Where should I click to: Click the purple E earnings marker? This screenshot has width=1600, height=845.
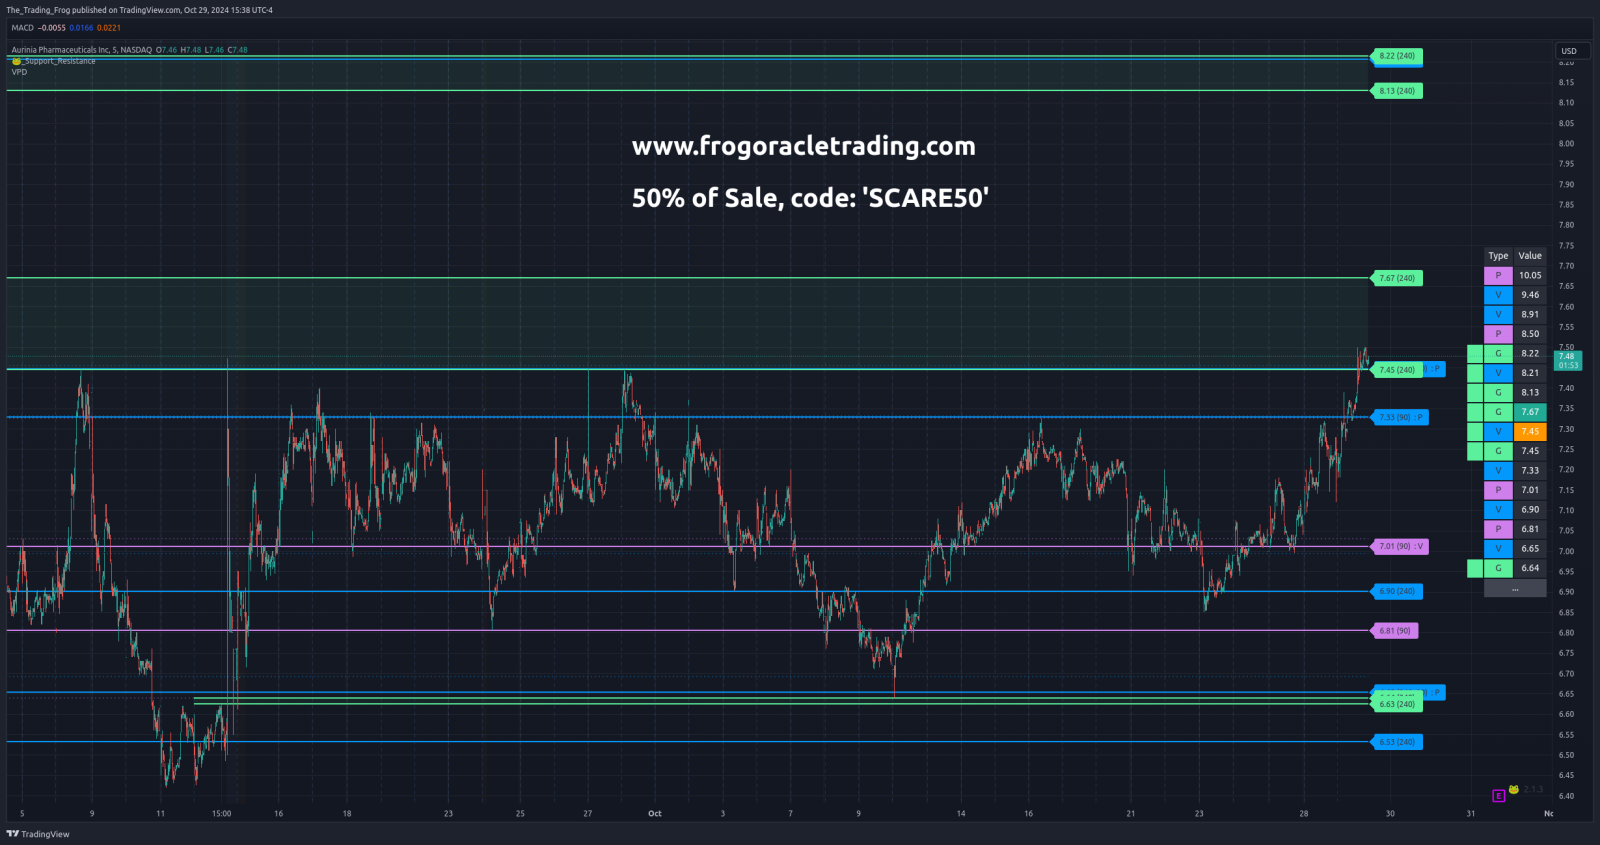1498,796
